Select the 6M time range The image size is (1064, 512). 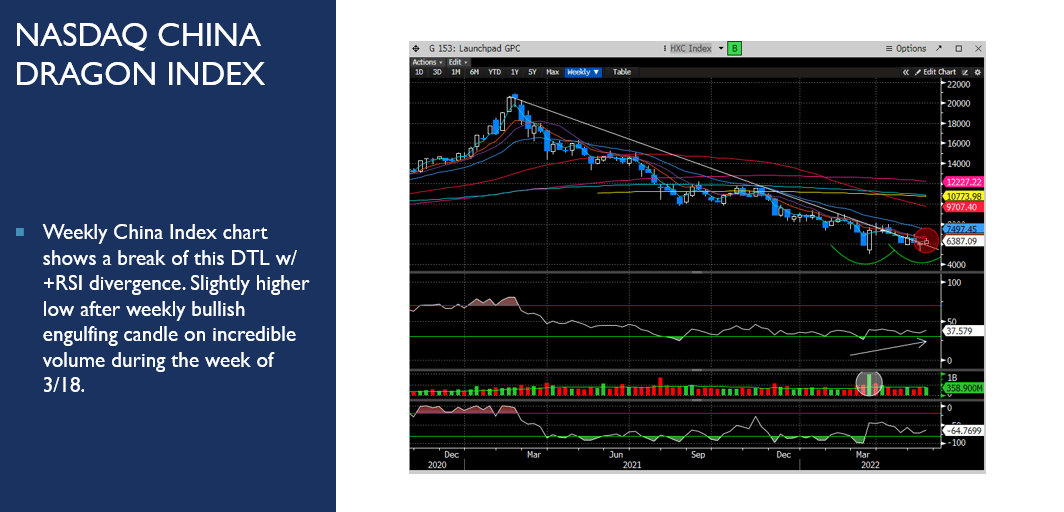pos(474,72)
